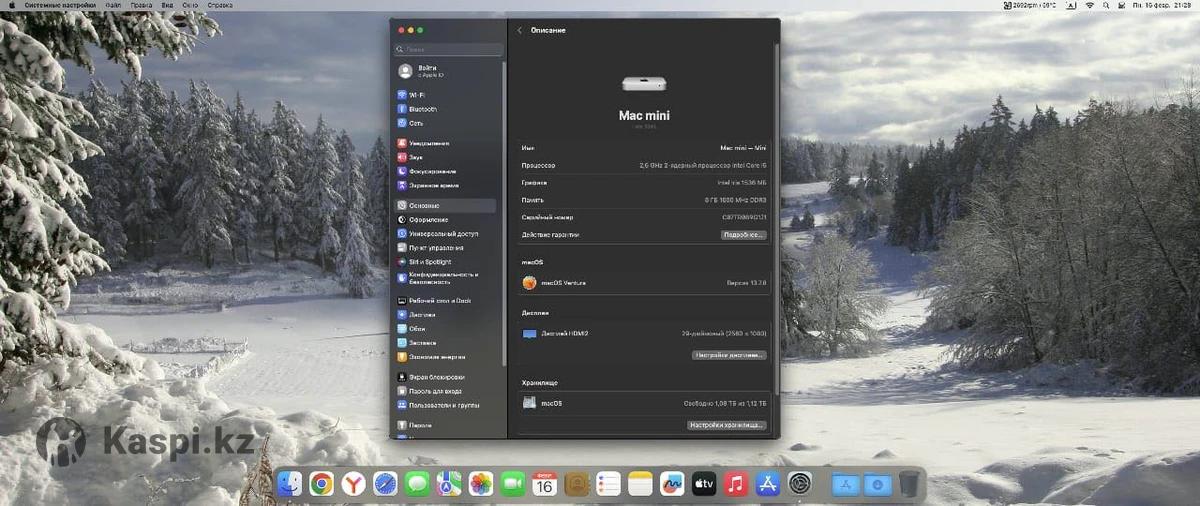Click the Настройки хранилища… button
Viewport: 1200px width, 506px height.
tap(726, 425)
